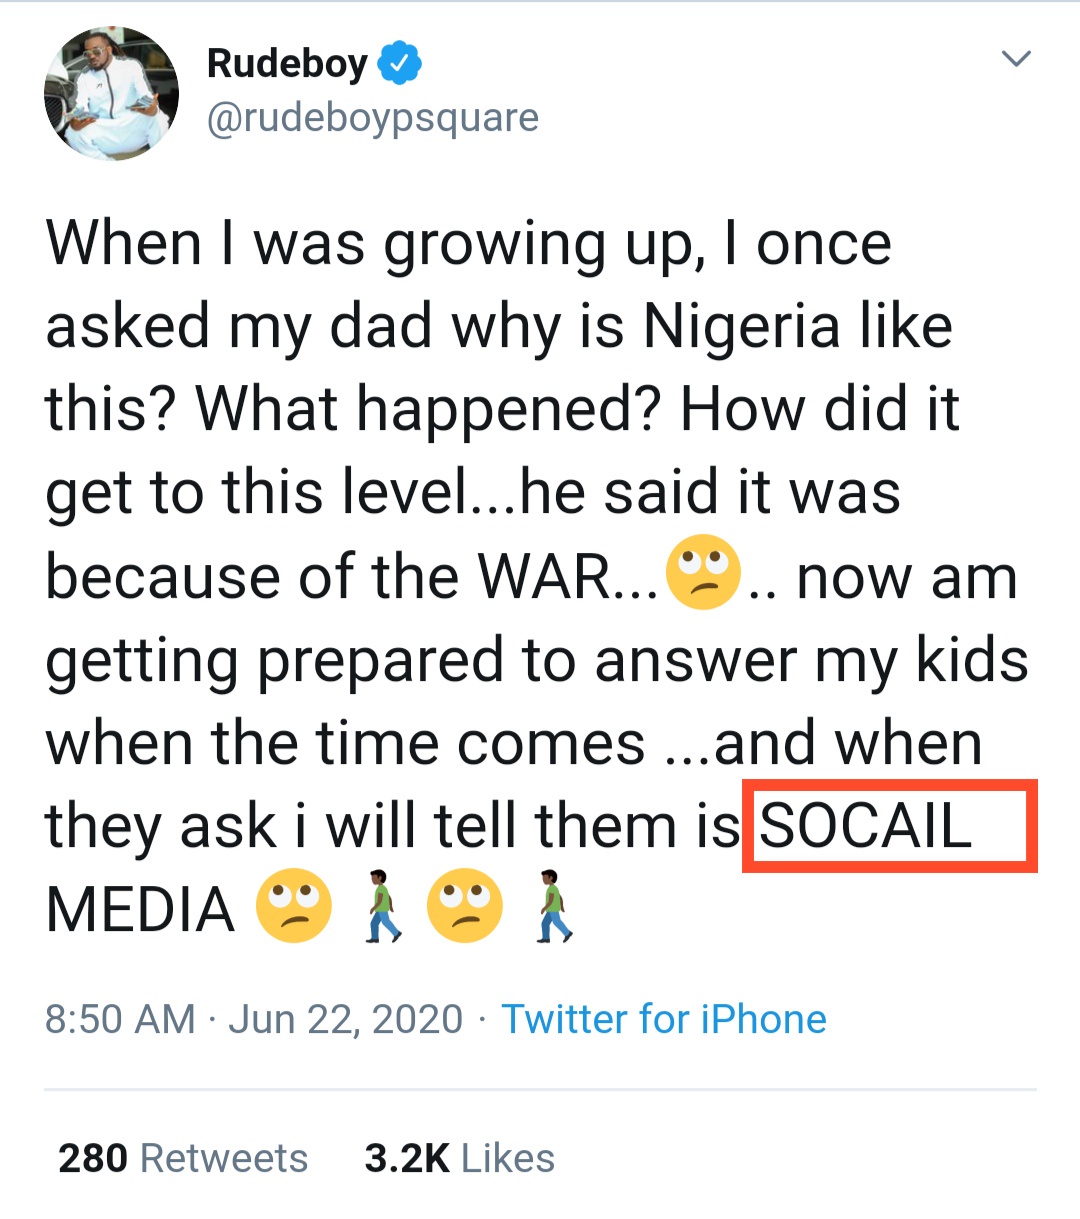Tap the second eye-roll emoji after MEDIA

coord(464,905)
